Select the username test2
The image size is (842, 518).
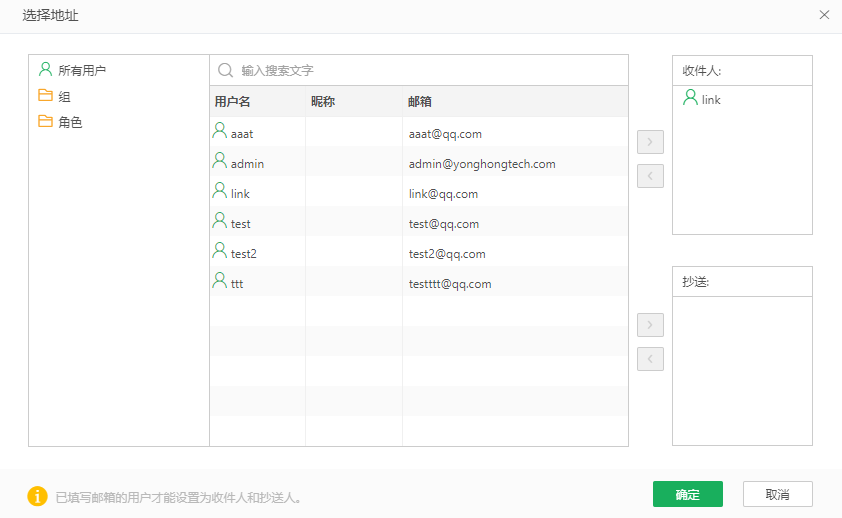pos(244,254)
